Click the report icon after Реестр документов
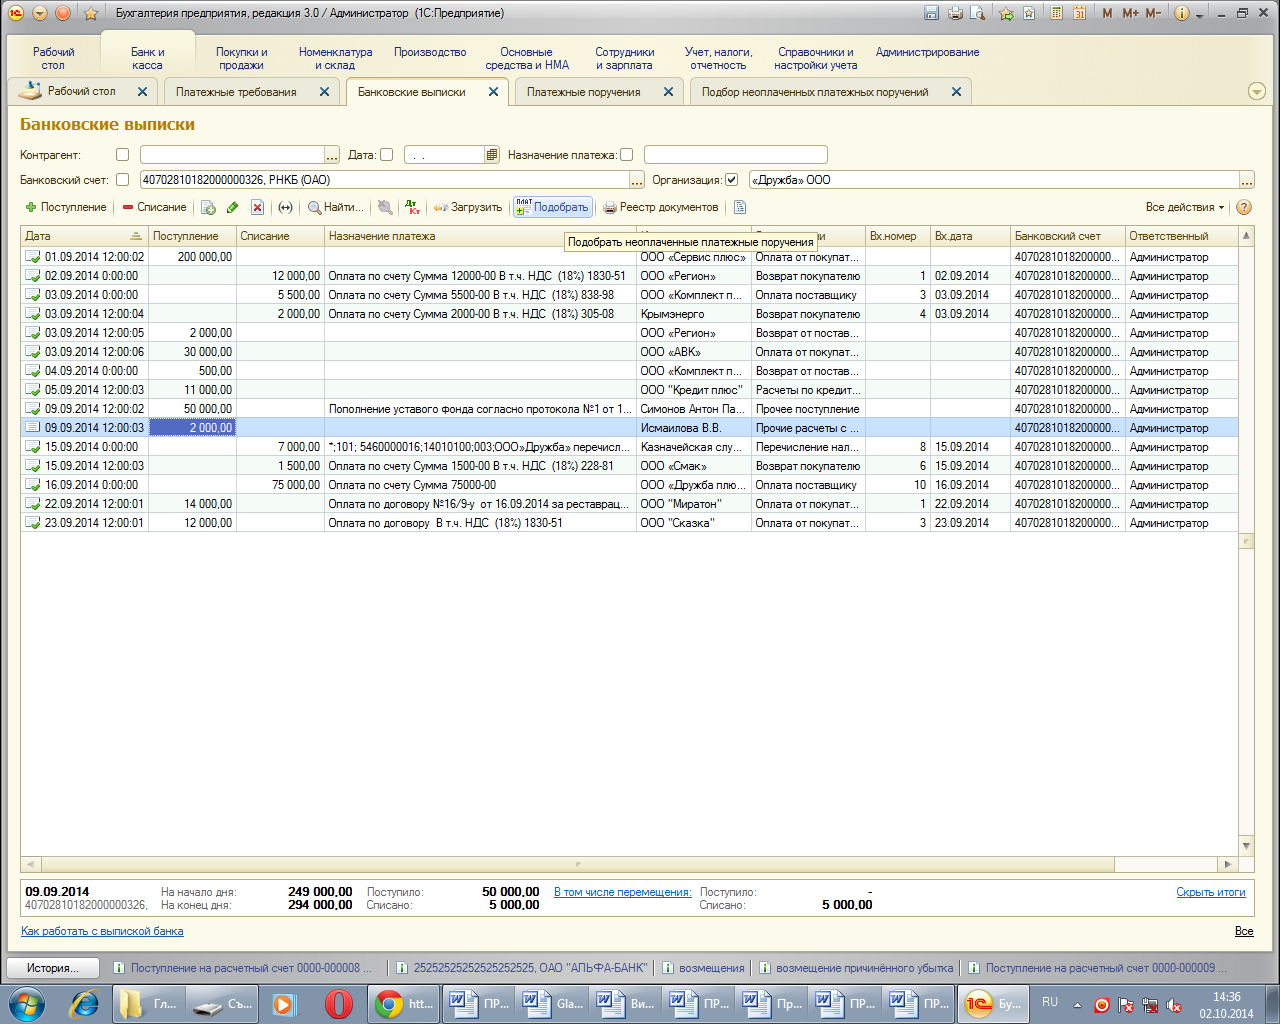 (740, 207)
